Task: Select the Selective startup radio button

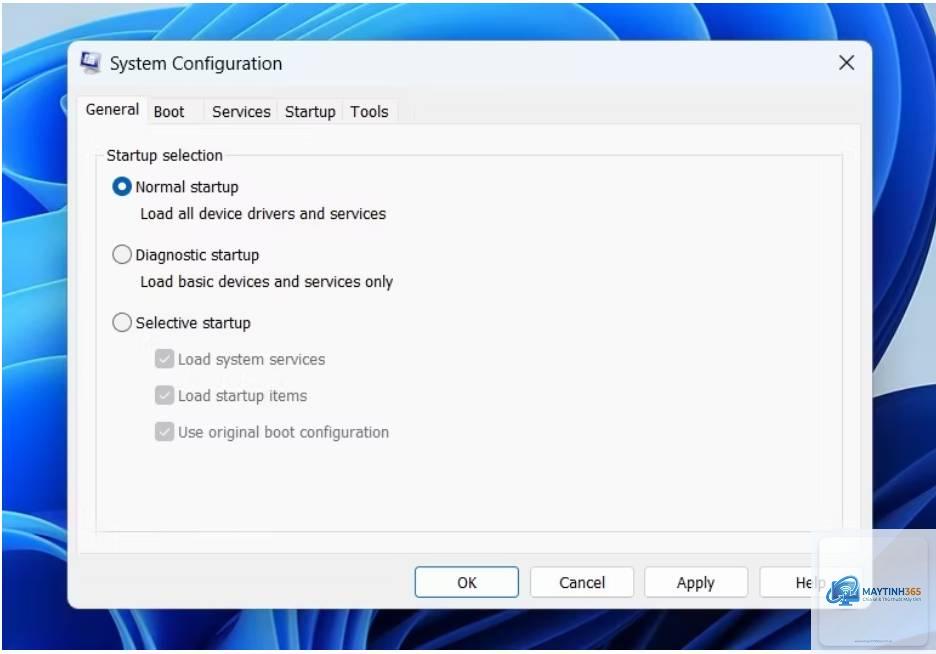Action: [x=122, y=323]
